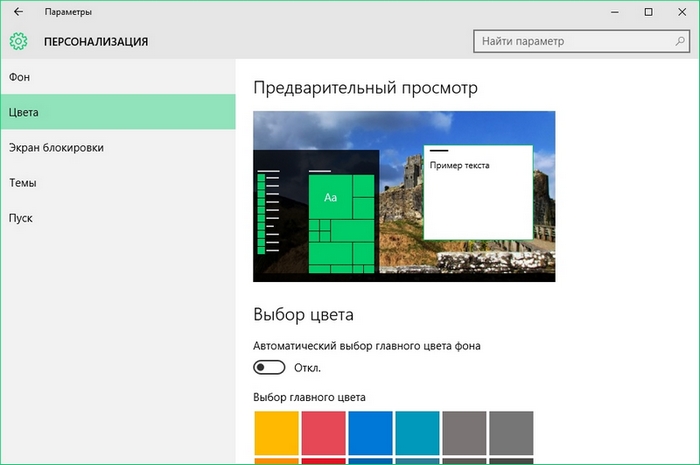Pick the pink-red accent color swatch
The width and height of the screenshot is (700, 465).
click(x=324, y=432)
